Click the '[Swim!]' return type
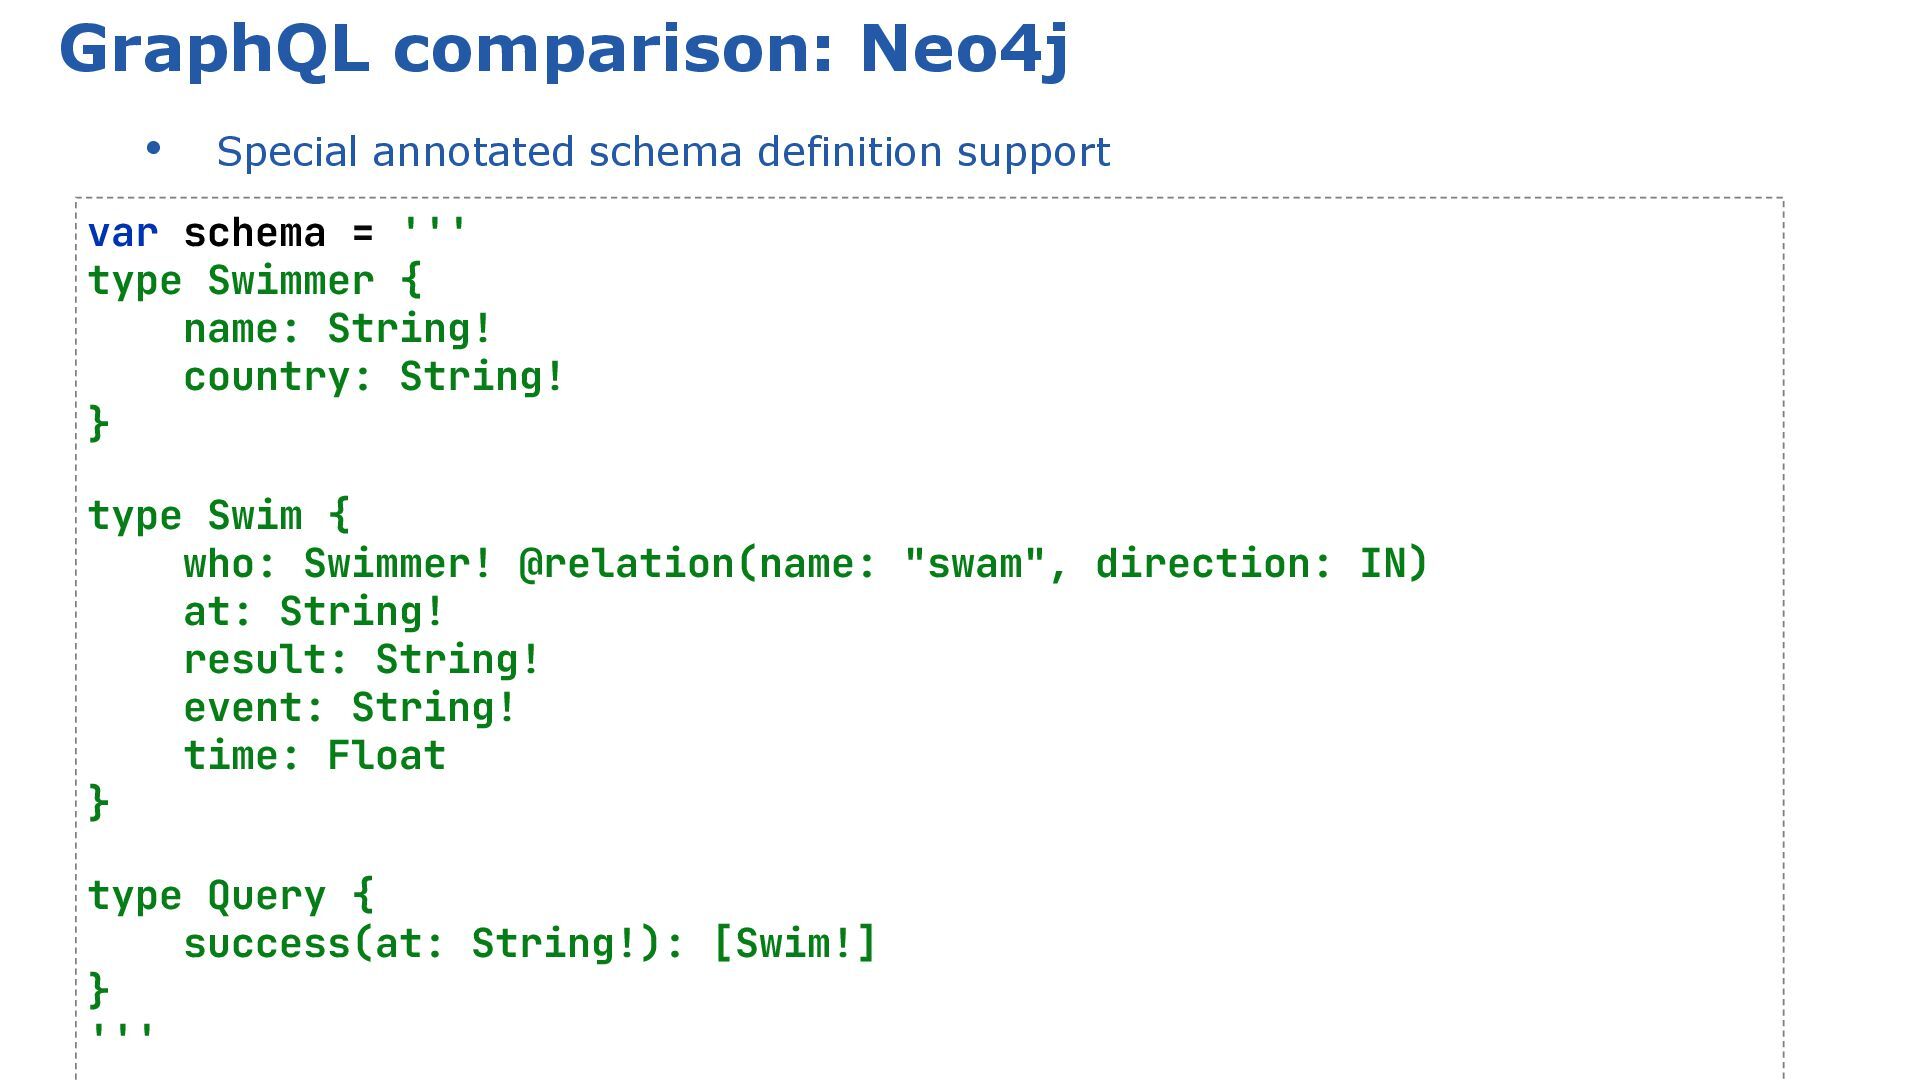Screen dimensions: 1920x1080 pyautogui.click(x=795, y=944)
